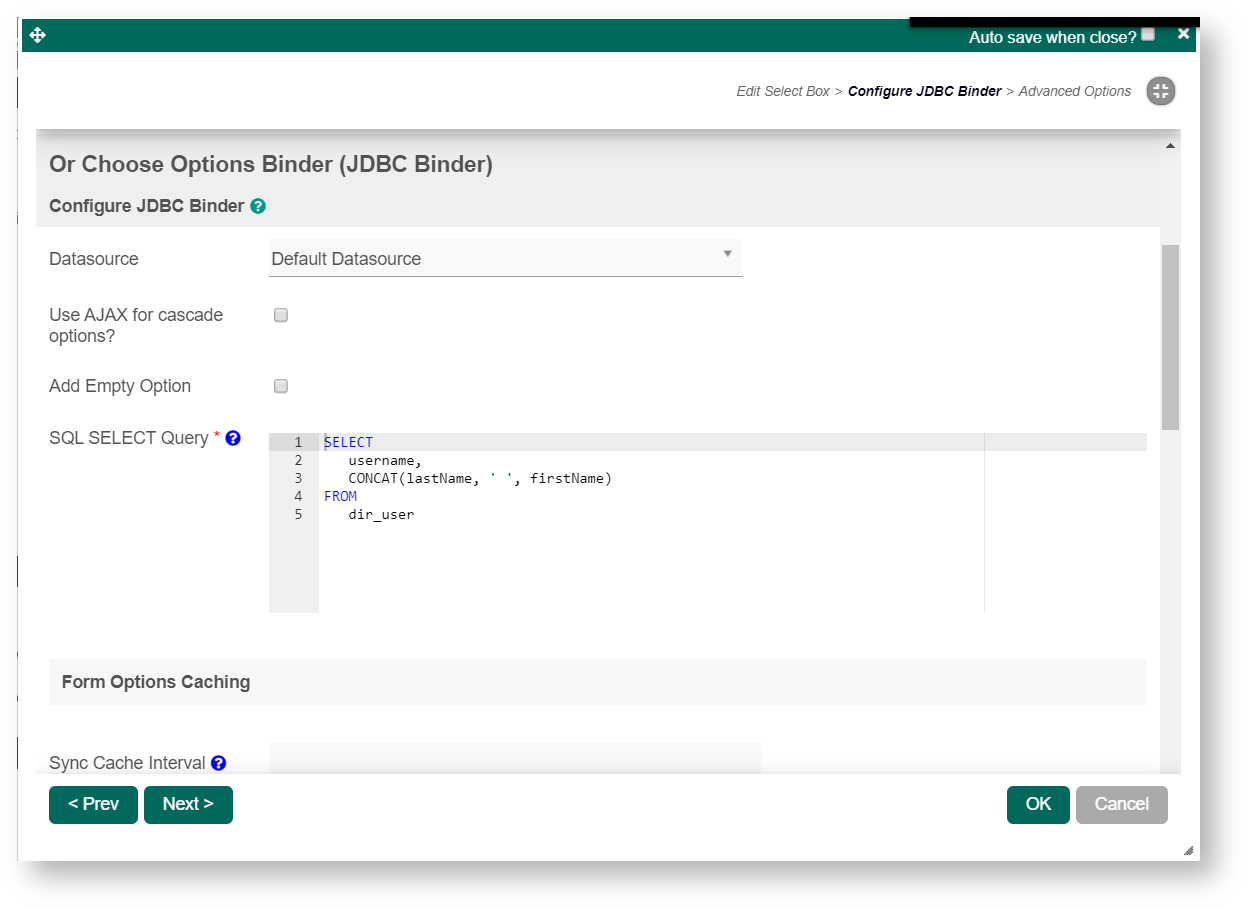Click the vertical scrollbar thumb

tap(1170, 336)
